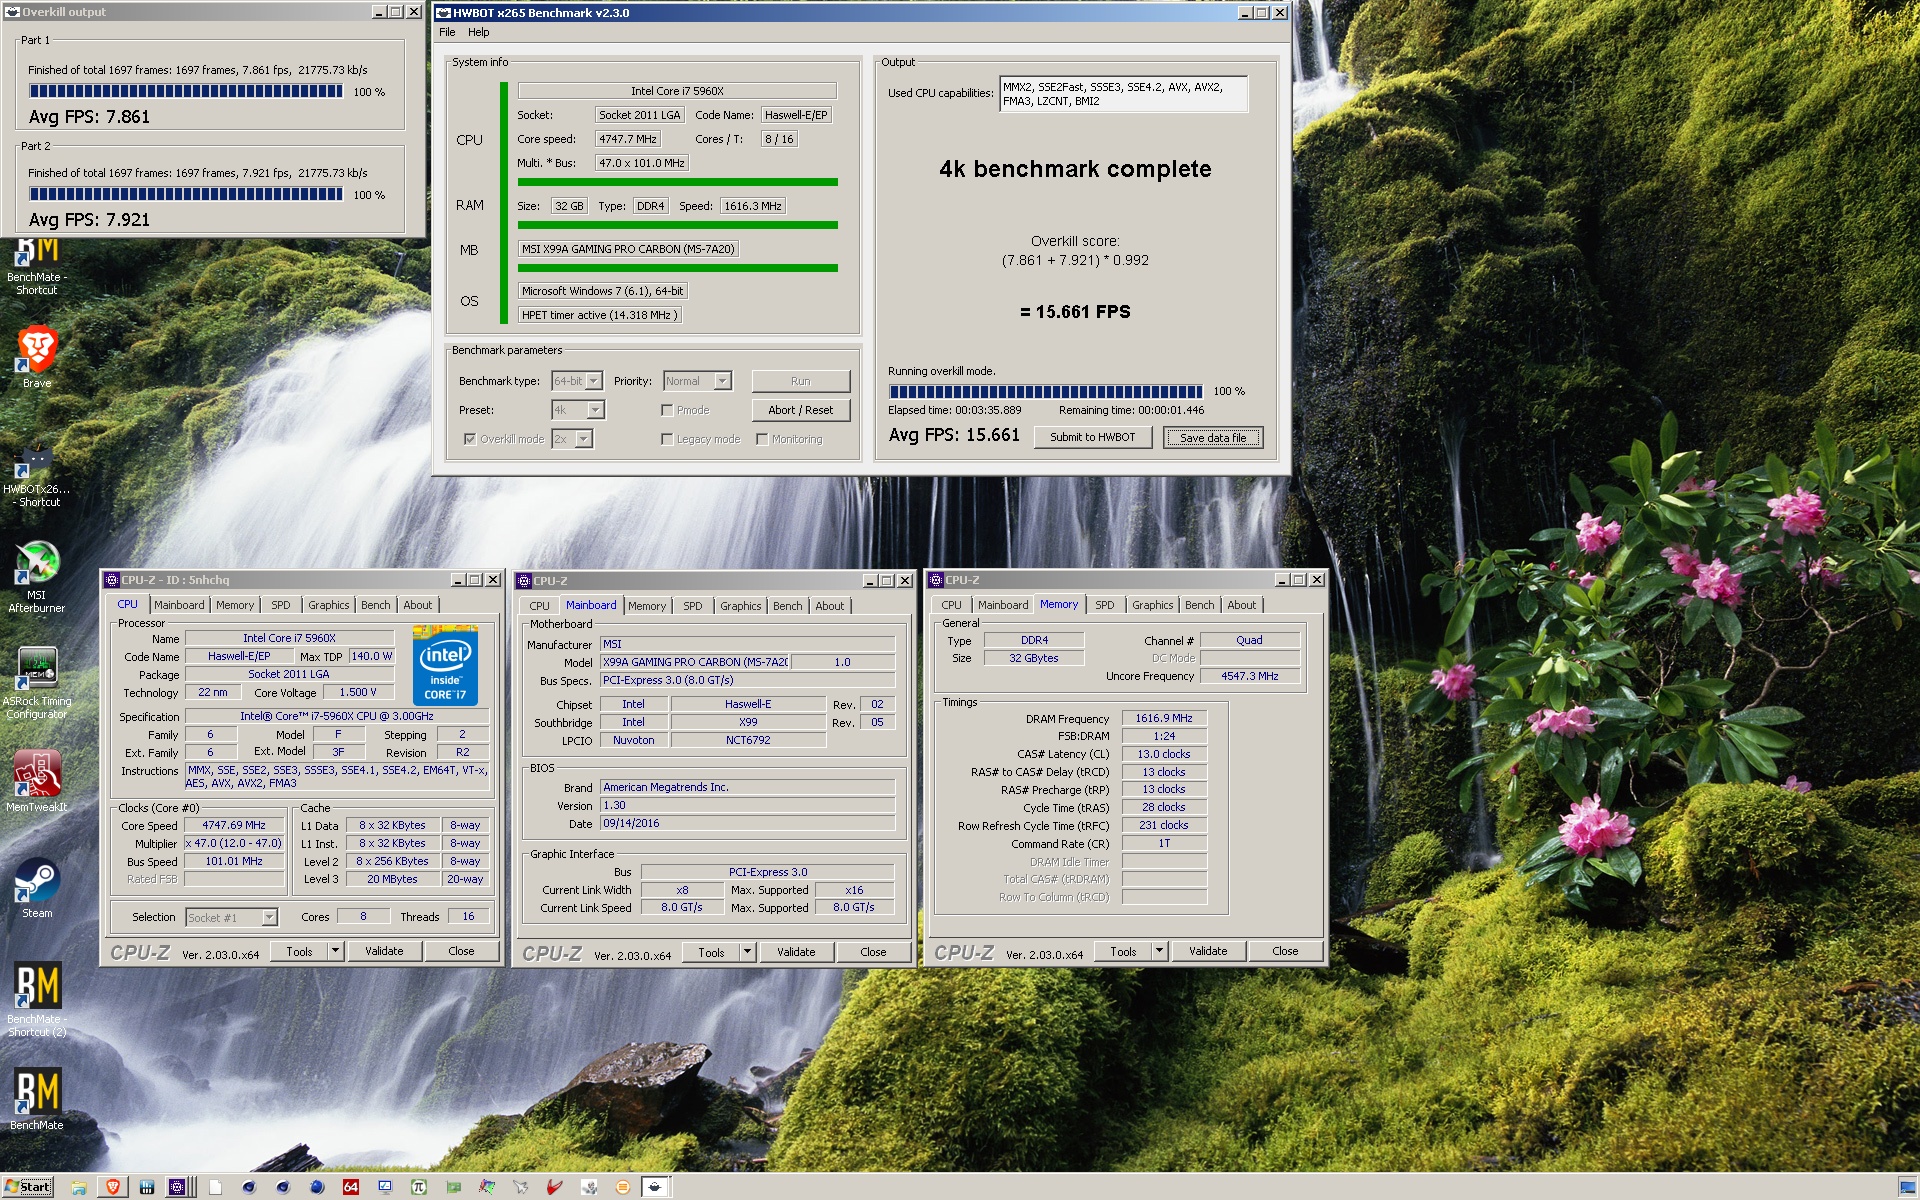The width and height of the screenshot is (1920, 1200).
Task: Click the Used CPU capabilities text box
Action: 1123,94
